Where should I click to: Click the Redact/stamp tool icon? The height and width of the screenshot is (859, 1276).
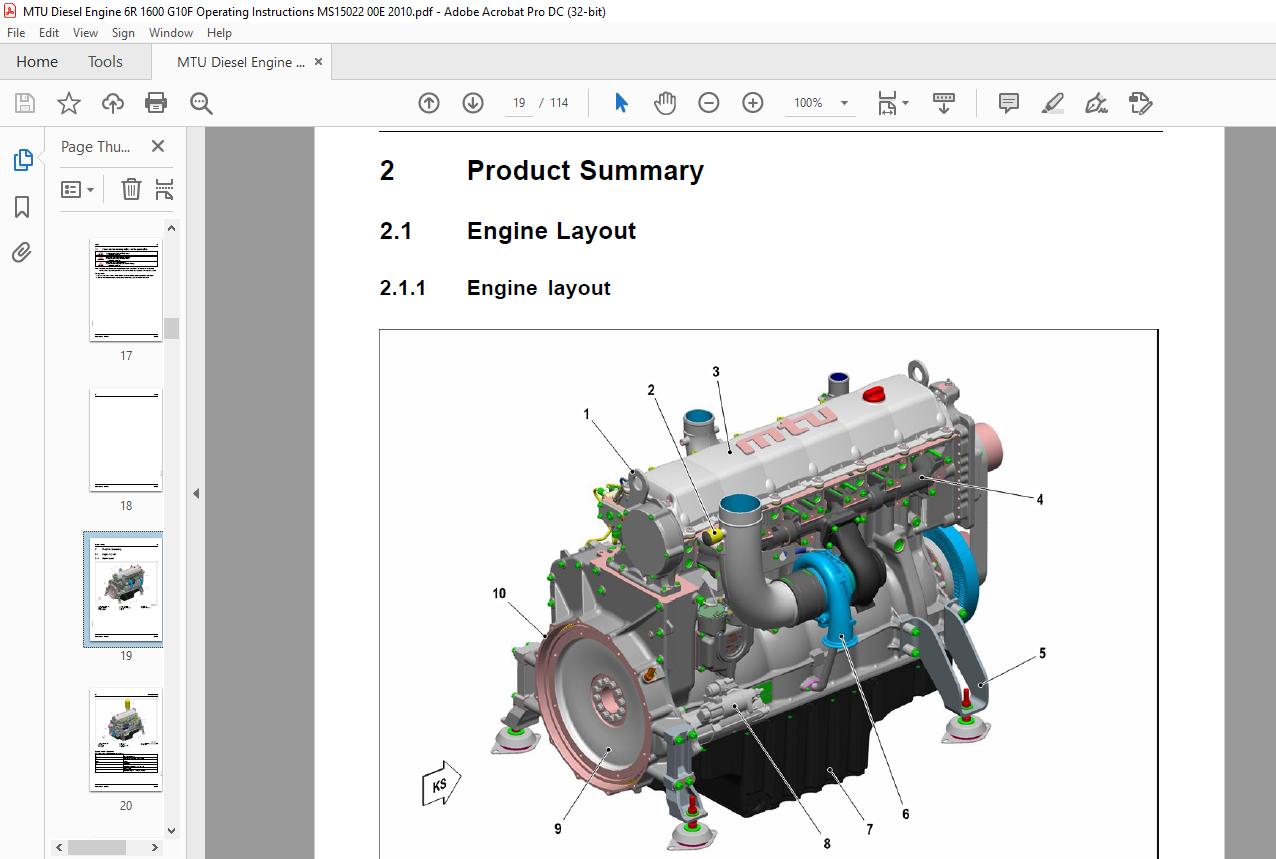[x=1140, y=103]
